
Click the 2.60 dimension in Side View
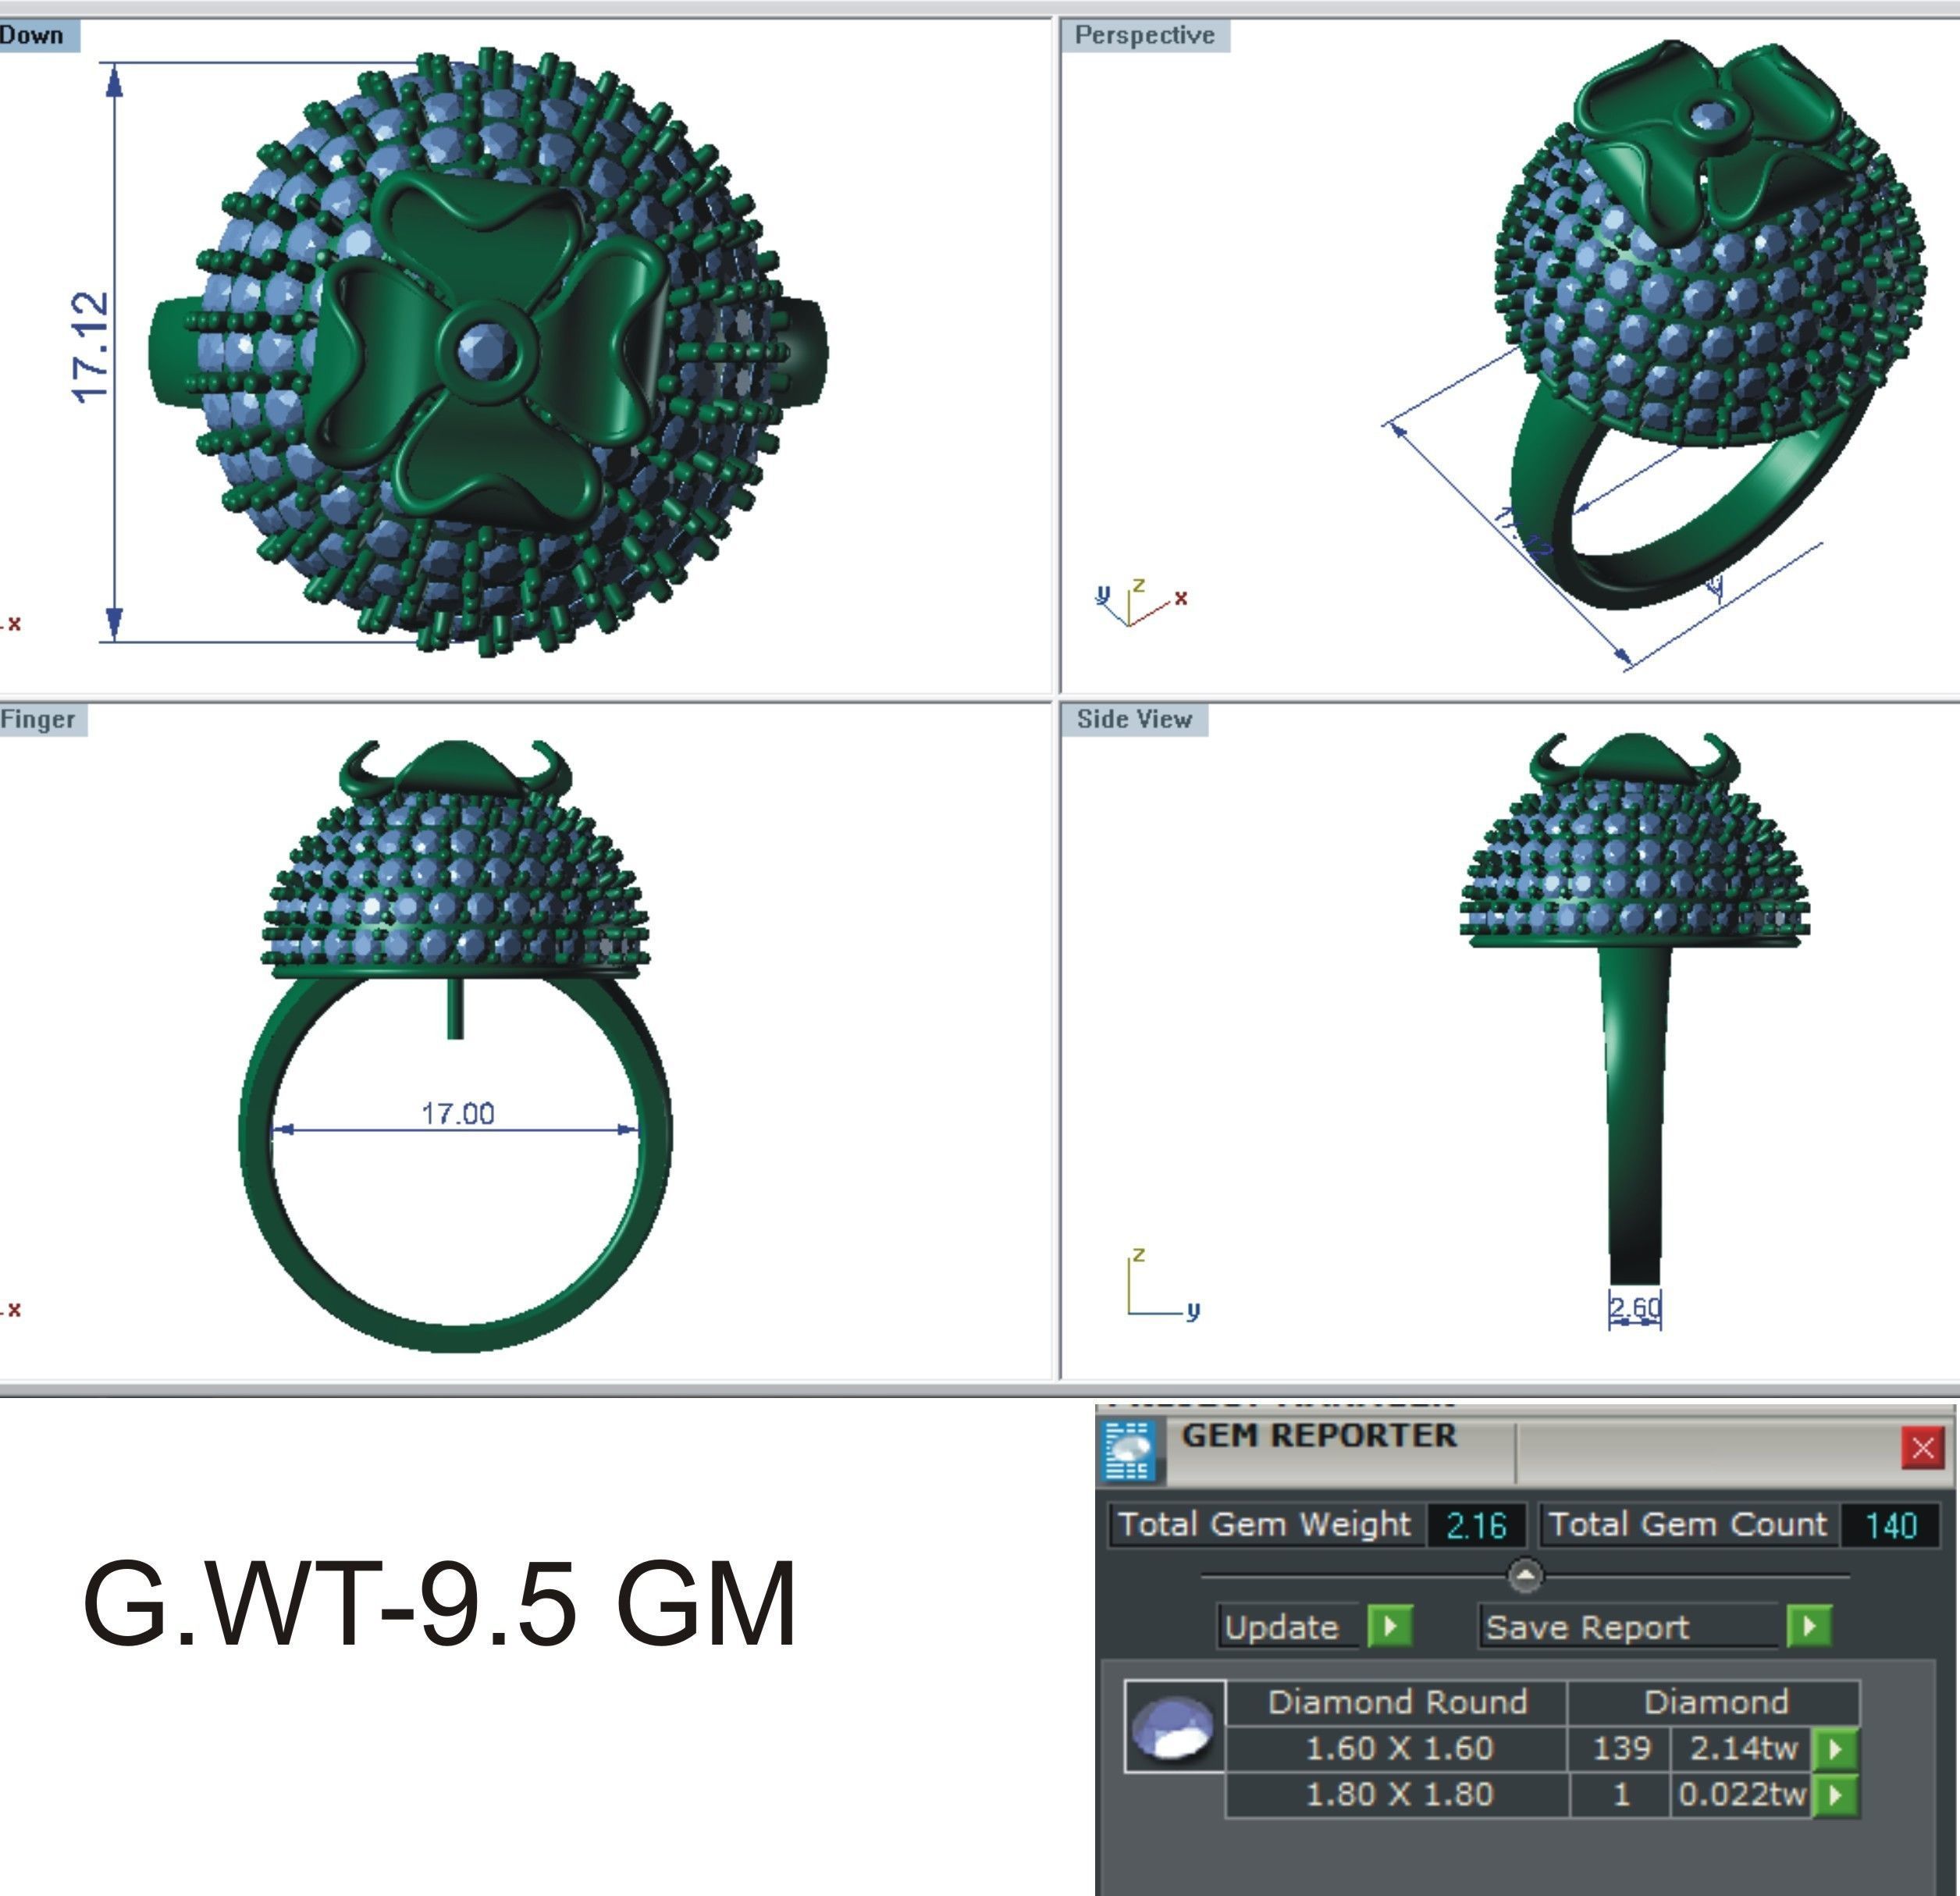tap(1635, 1307)
